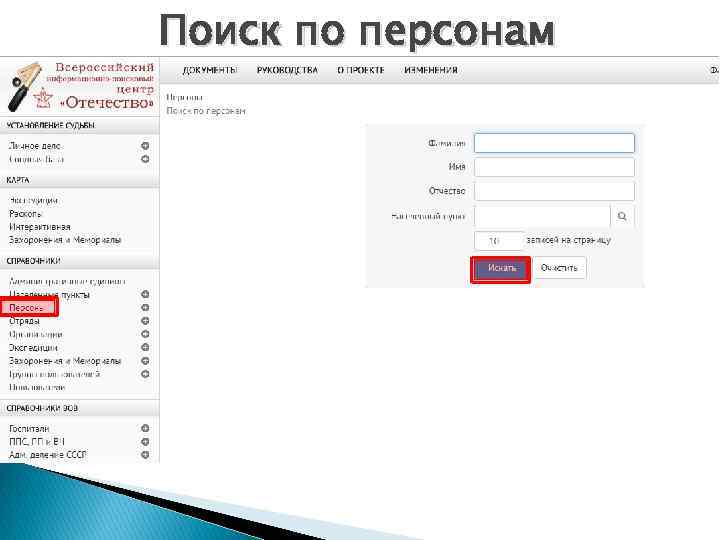This screenshot has height=540, width=720.
Task: Click the Очистить button
Action: pos(559,268)
